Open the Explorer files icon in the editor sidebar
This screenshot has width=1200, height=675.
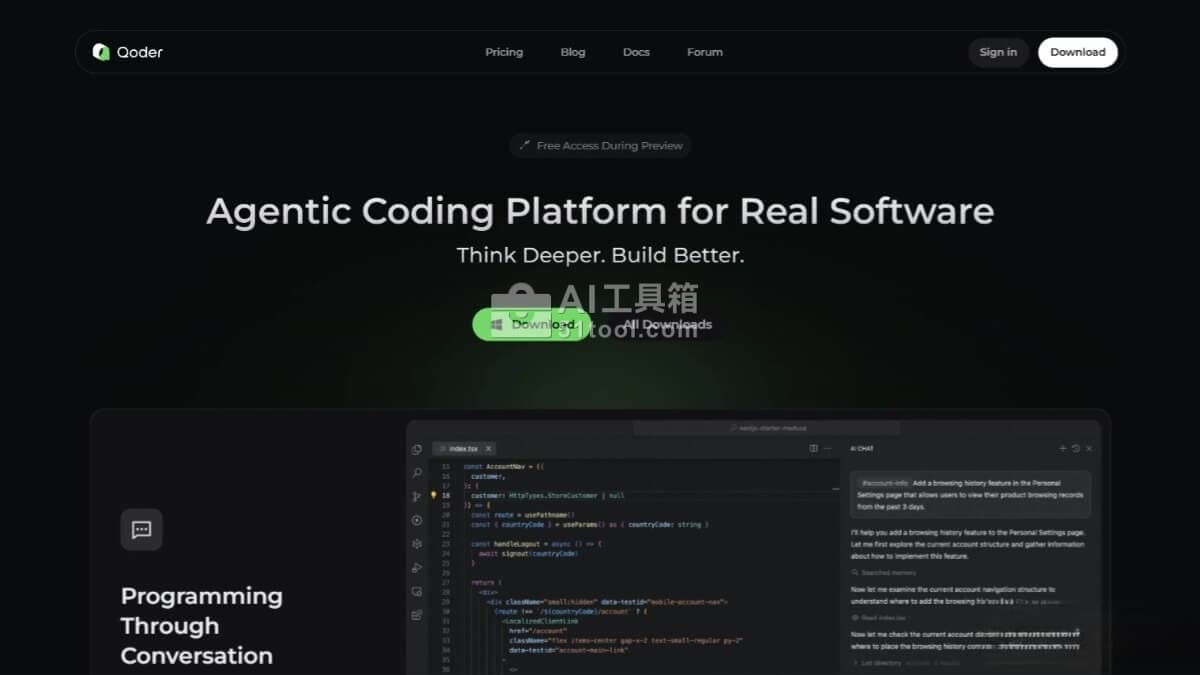(x=417, y=449)
